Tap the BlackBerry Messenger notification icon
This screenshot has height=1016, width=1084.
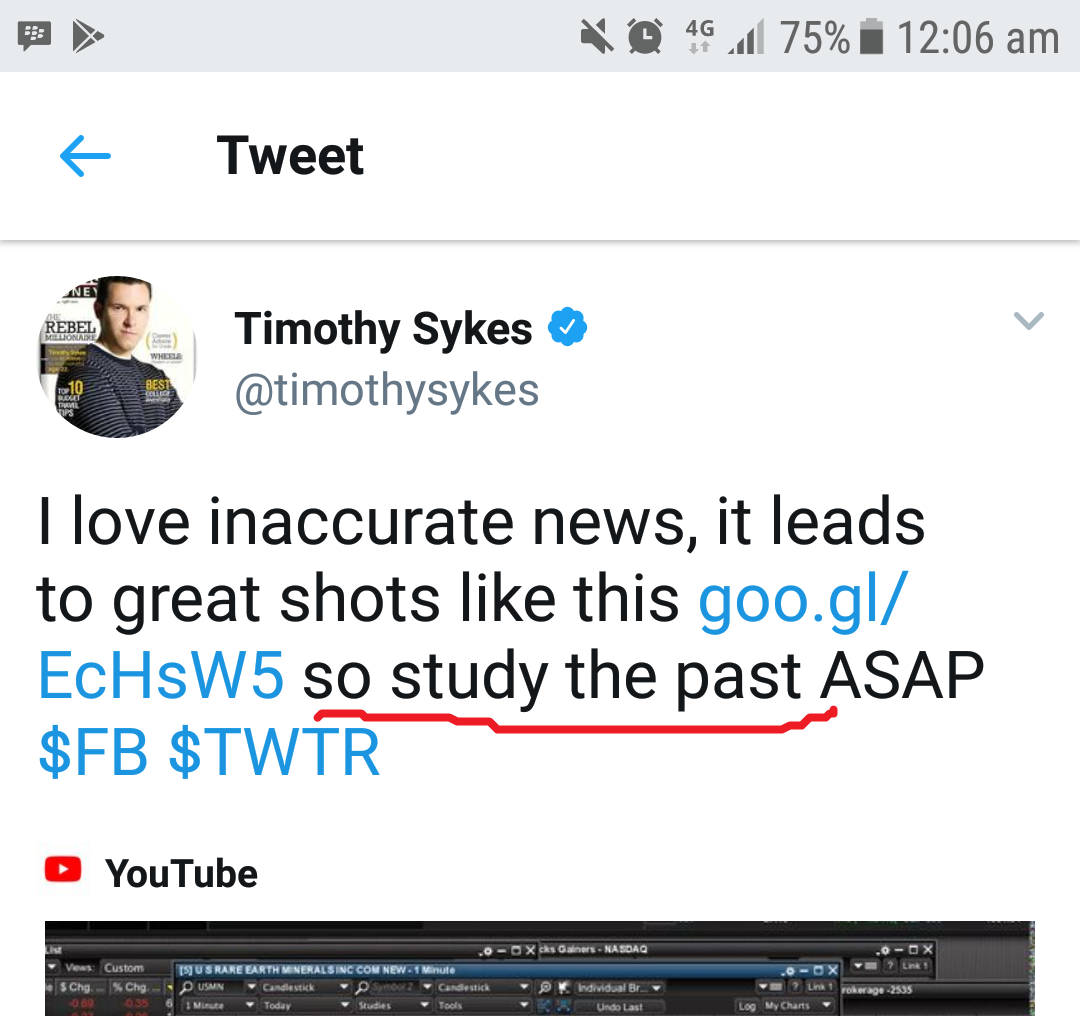point(35,37)
